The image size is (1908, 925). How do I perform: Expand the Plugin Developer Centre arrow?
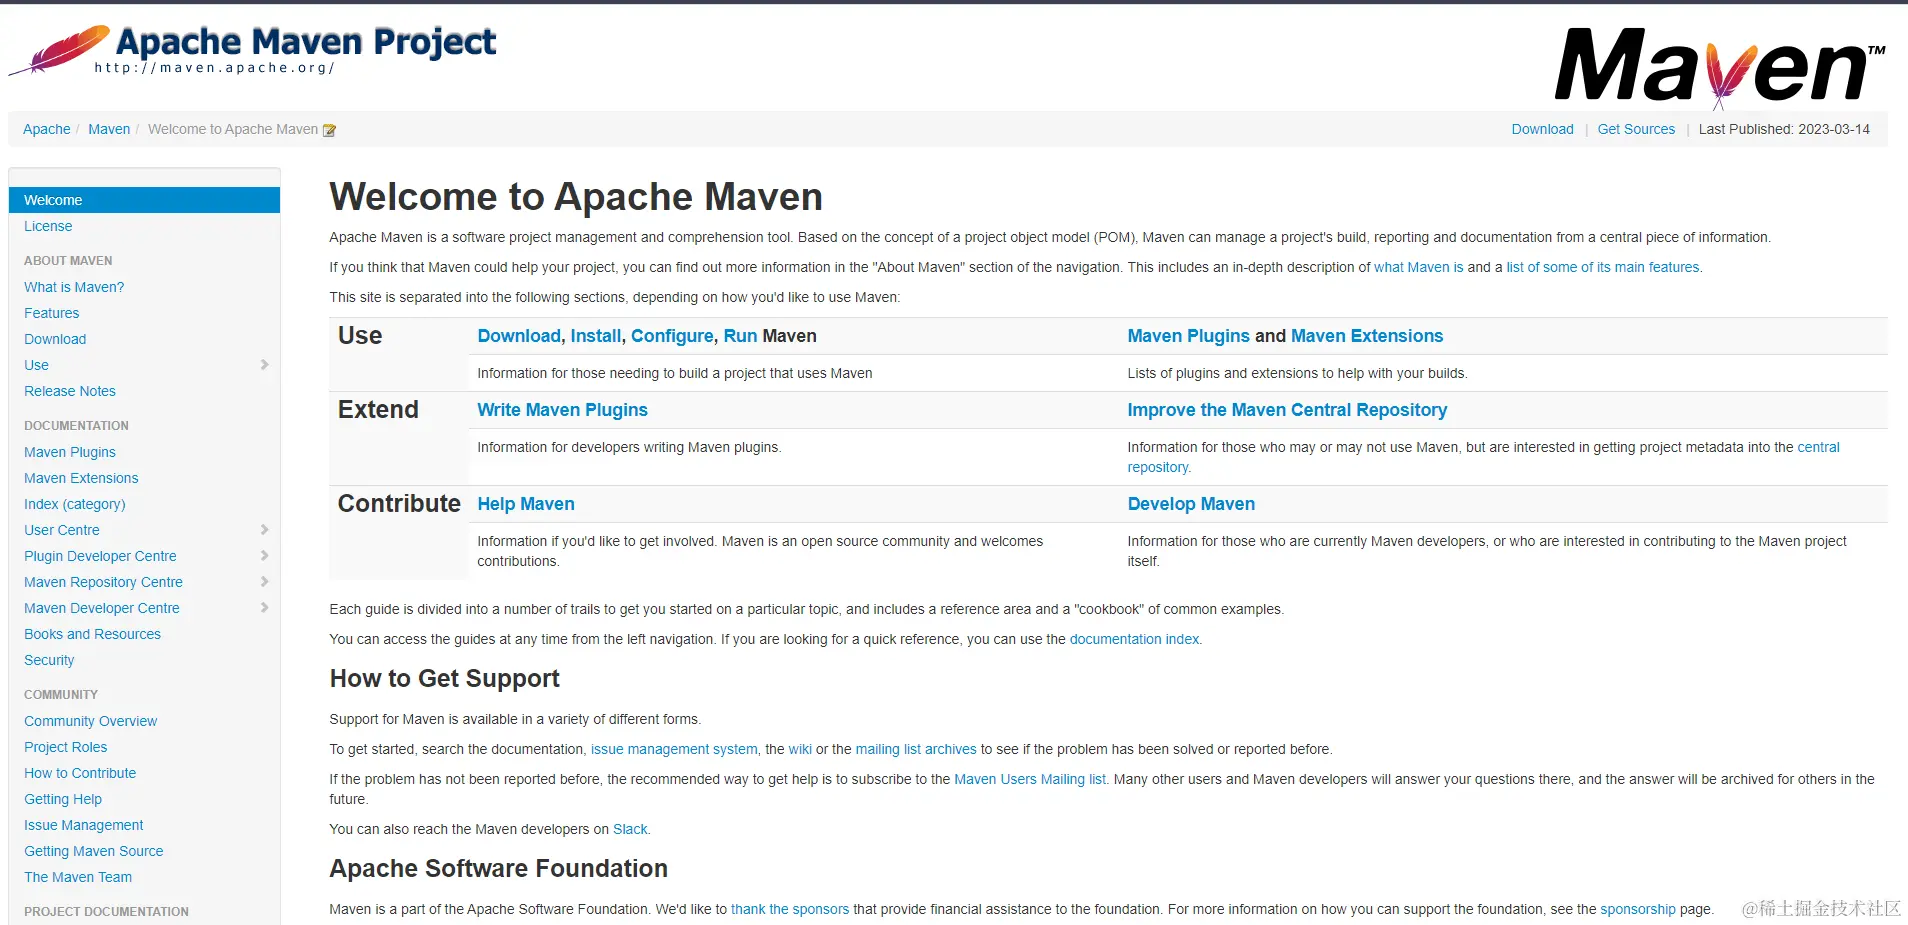(264, 556)
